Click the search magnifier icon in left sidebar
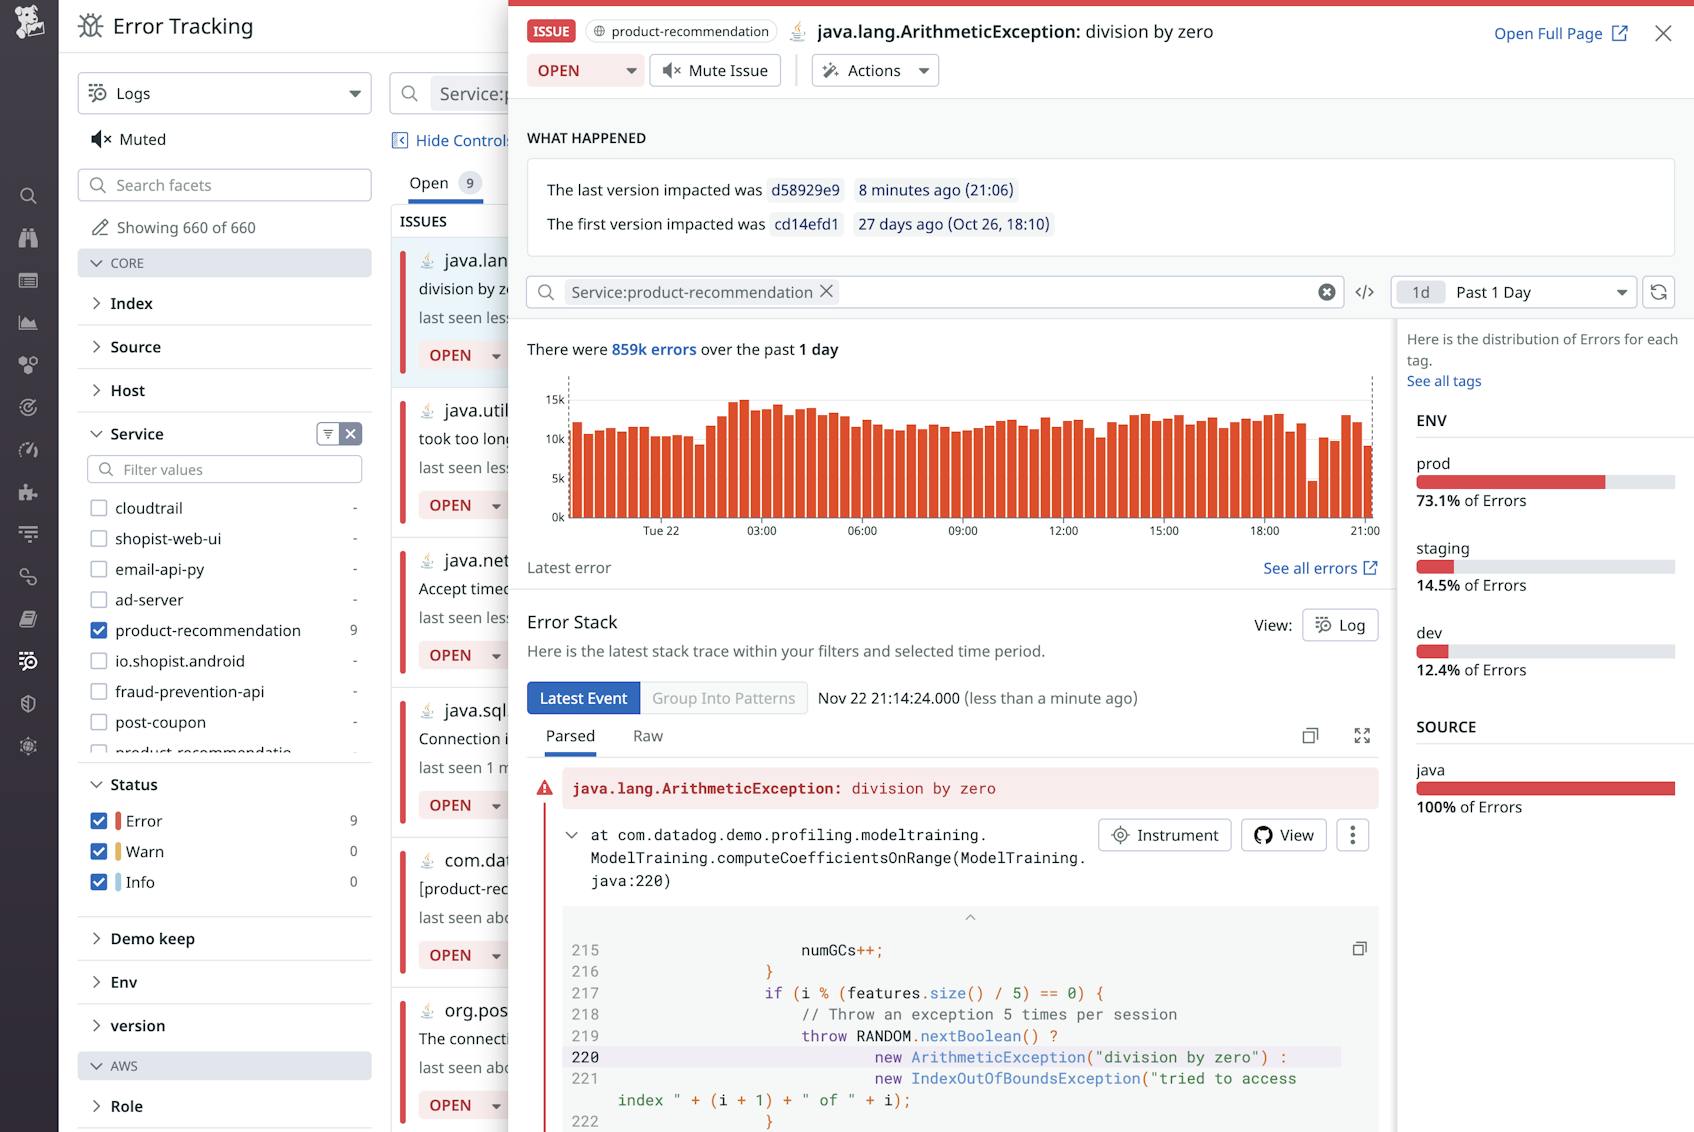This screenshot has height=1132, width=1694. (28, 196)
